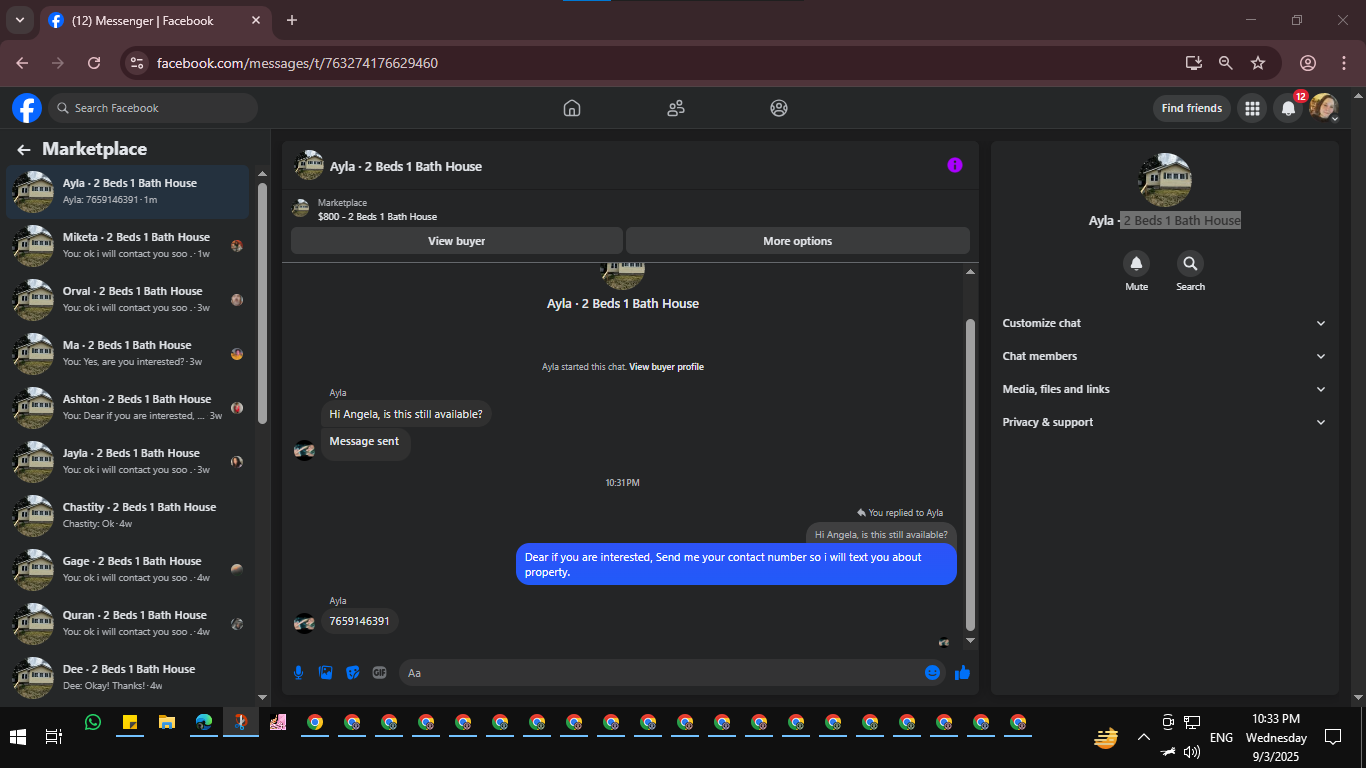Open the GIF picker in the composer
Screen dimensions: 1366x768
click(x=379, y=673)
